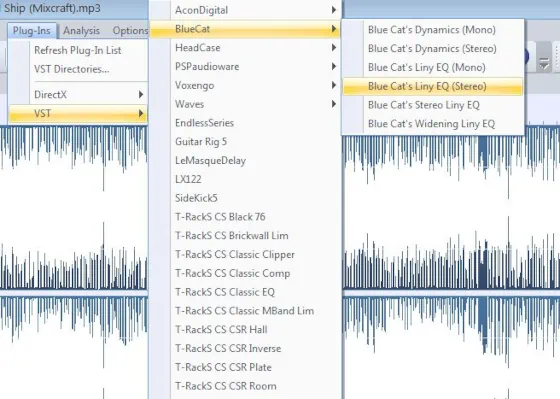Select the EndlessSeries plug-in
The width and height of the screenshot is (560, 399).
coord(245,123)
